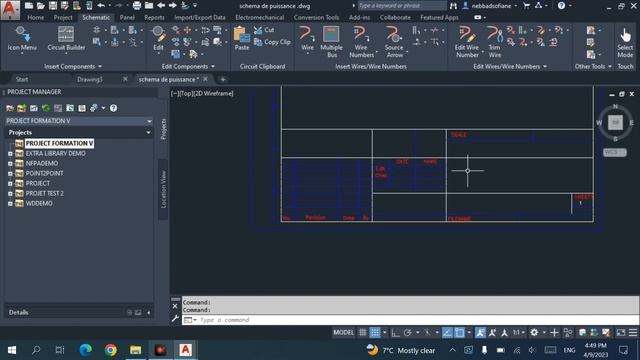Open the nebbadsofiane account menu

click(x=491, y=6)
